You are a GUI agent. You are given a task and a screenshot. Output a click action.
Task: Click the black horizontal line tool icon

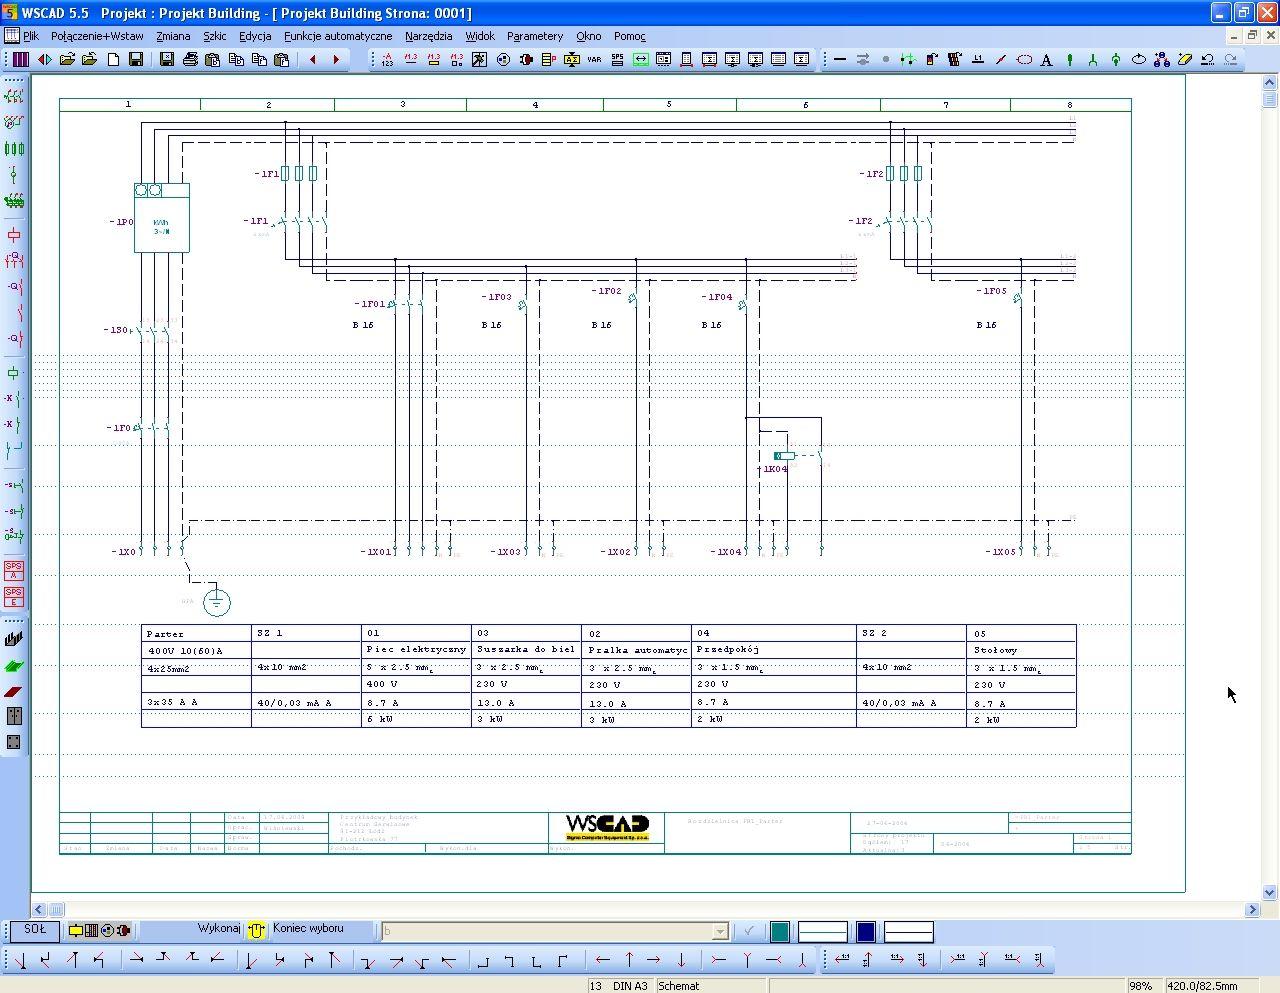[x=840, y=60]
